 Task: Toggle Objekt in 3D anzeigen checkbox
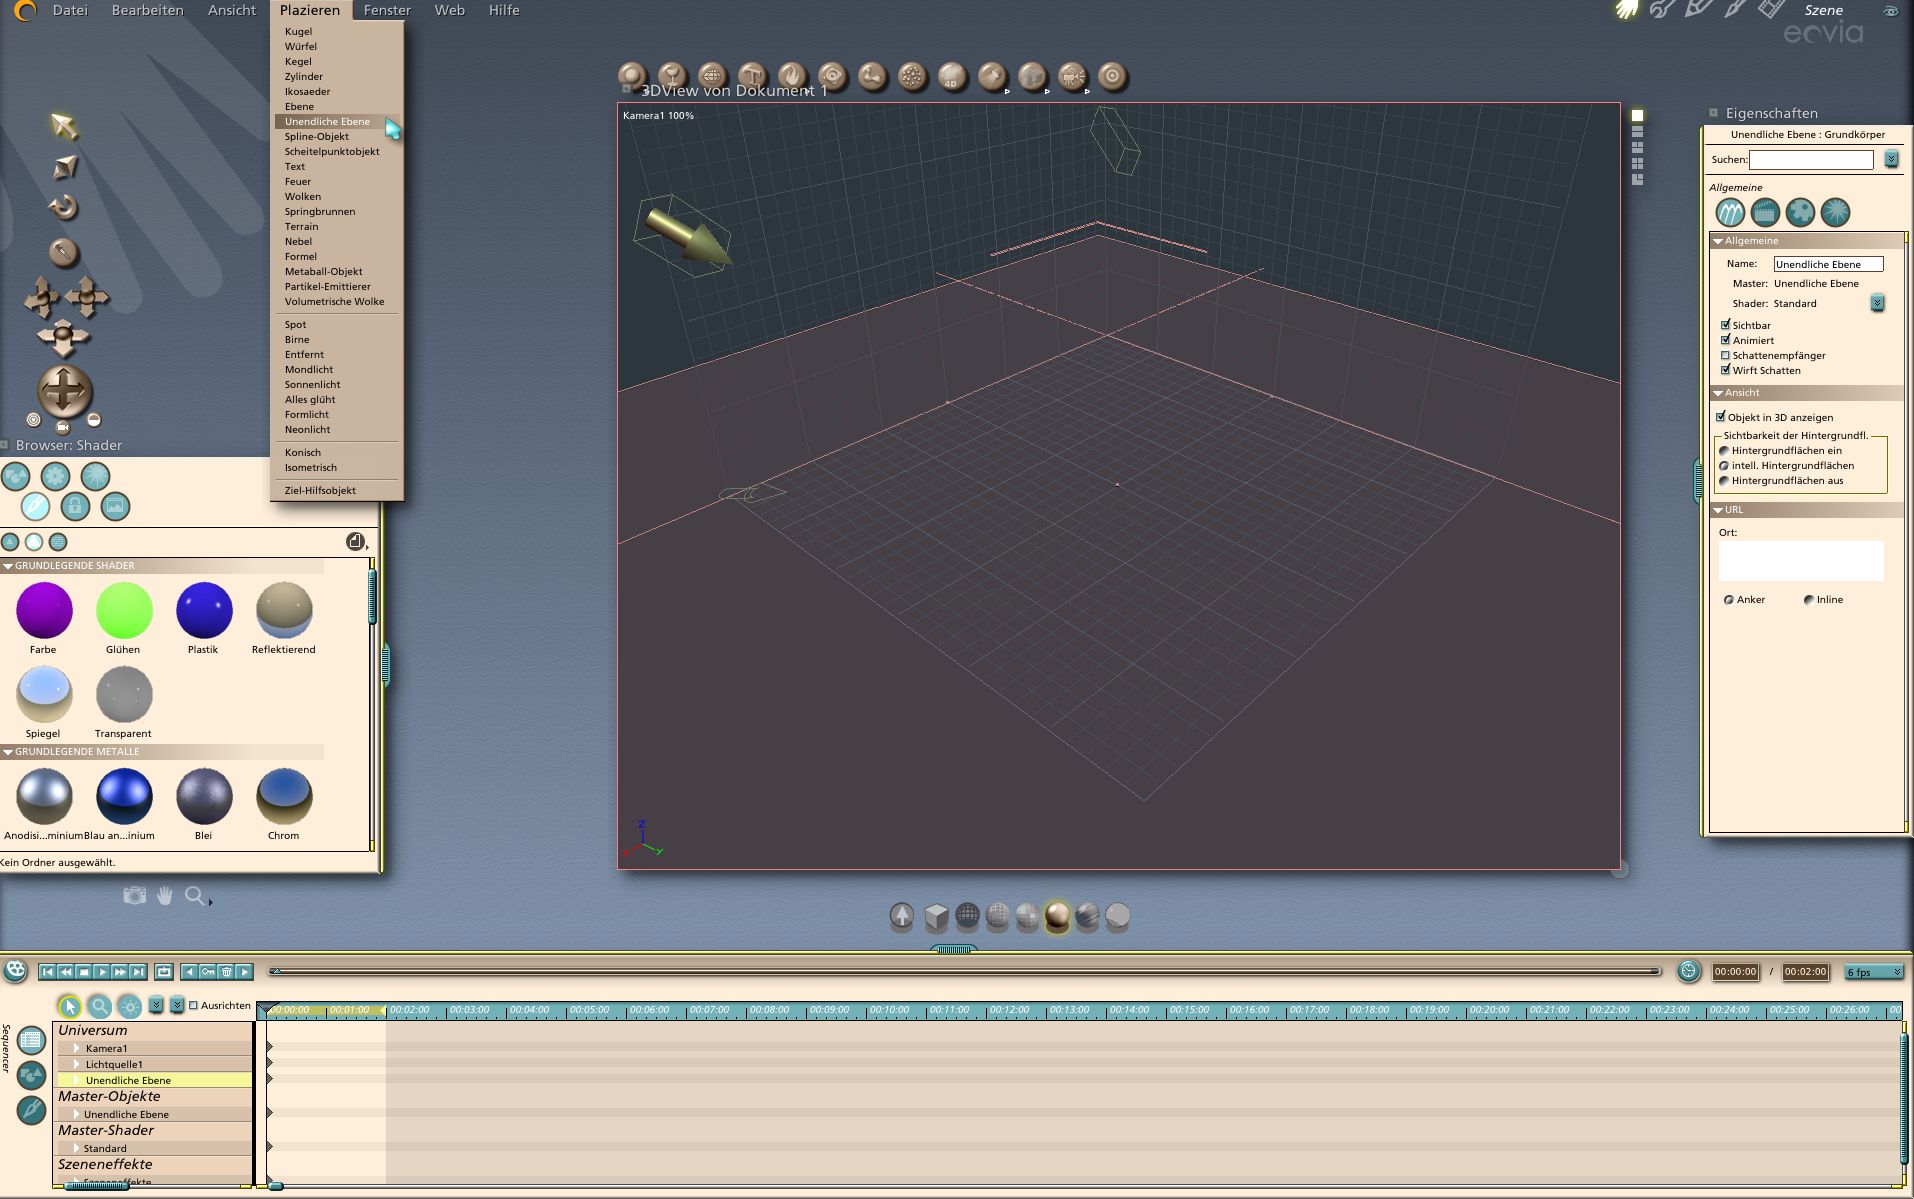tap(1721, 417)
